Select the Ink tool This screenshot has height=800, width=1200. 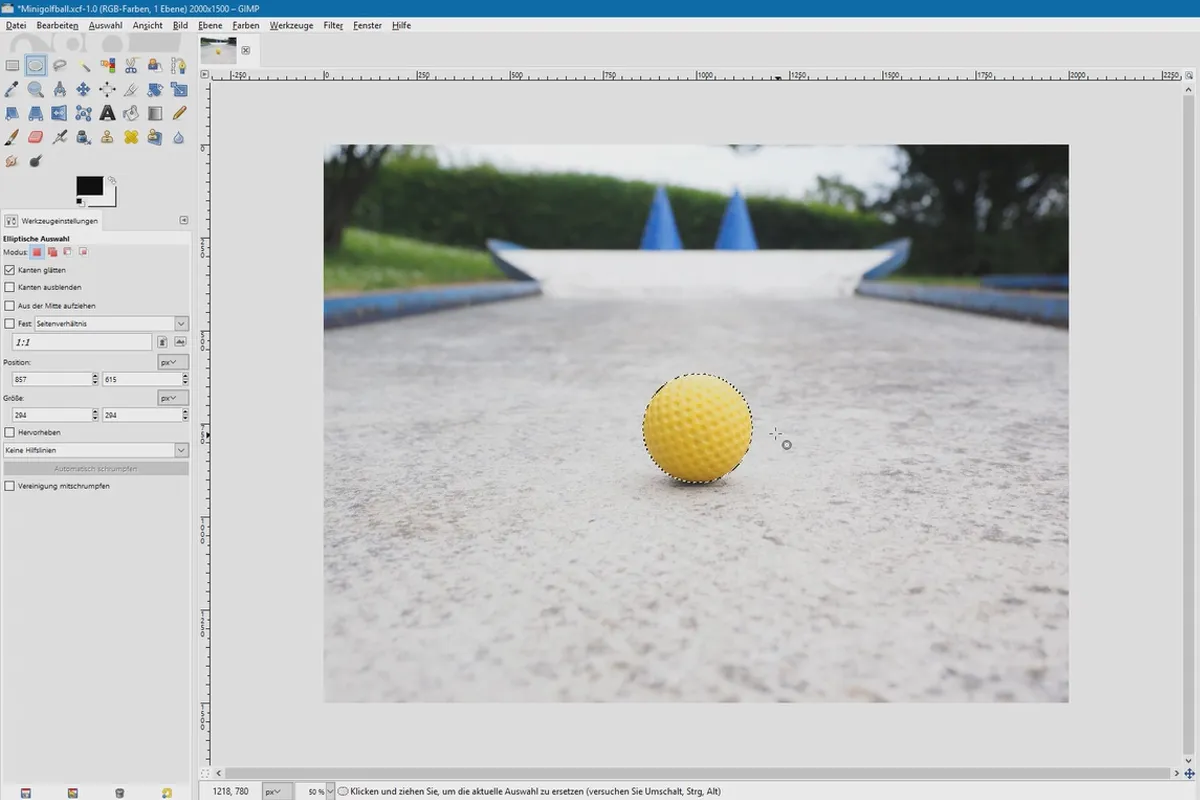coord(83,137)
